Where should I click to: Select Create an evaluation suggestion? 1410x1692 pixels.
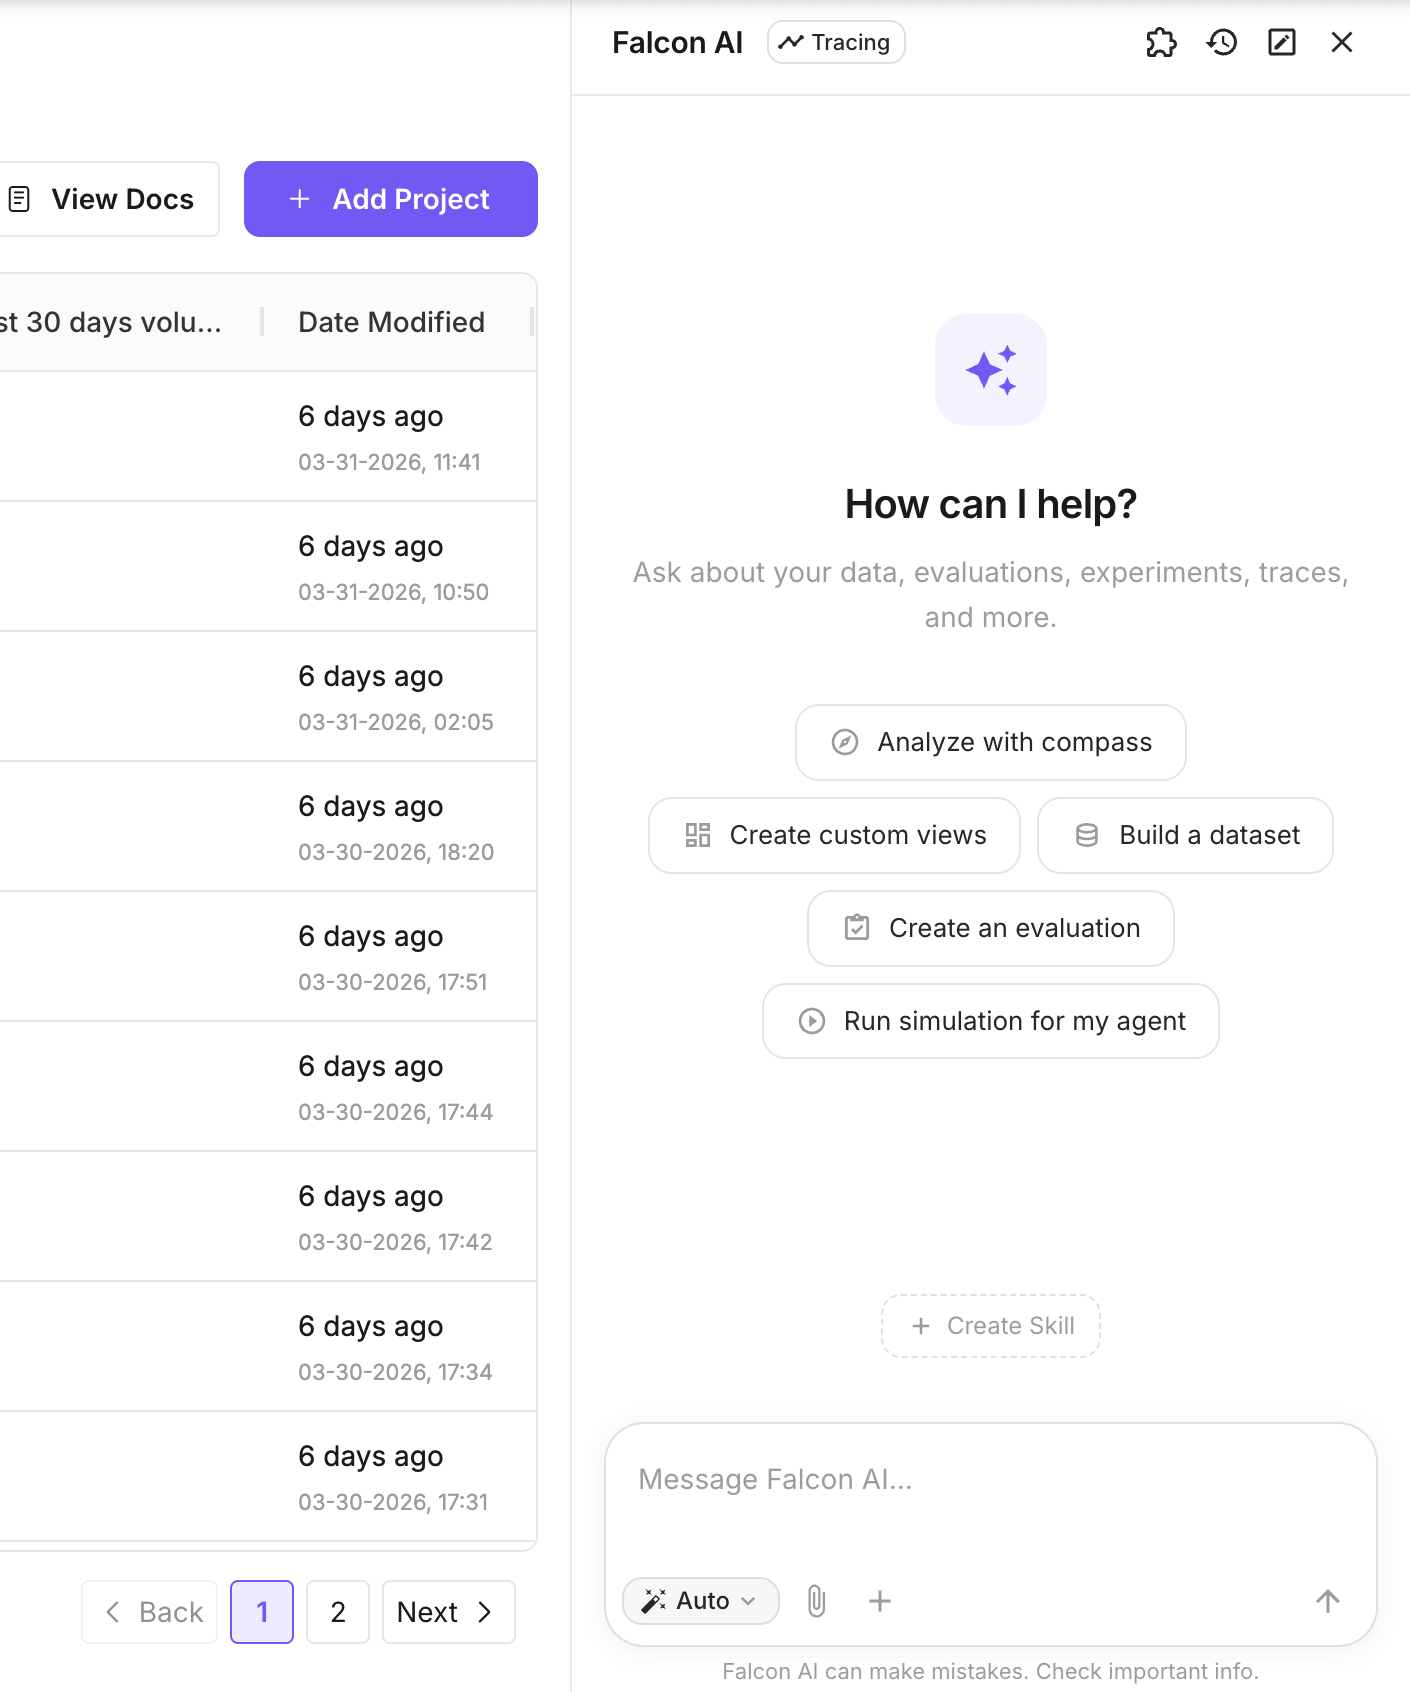991,928
